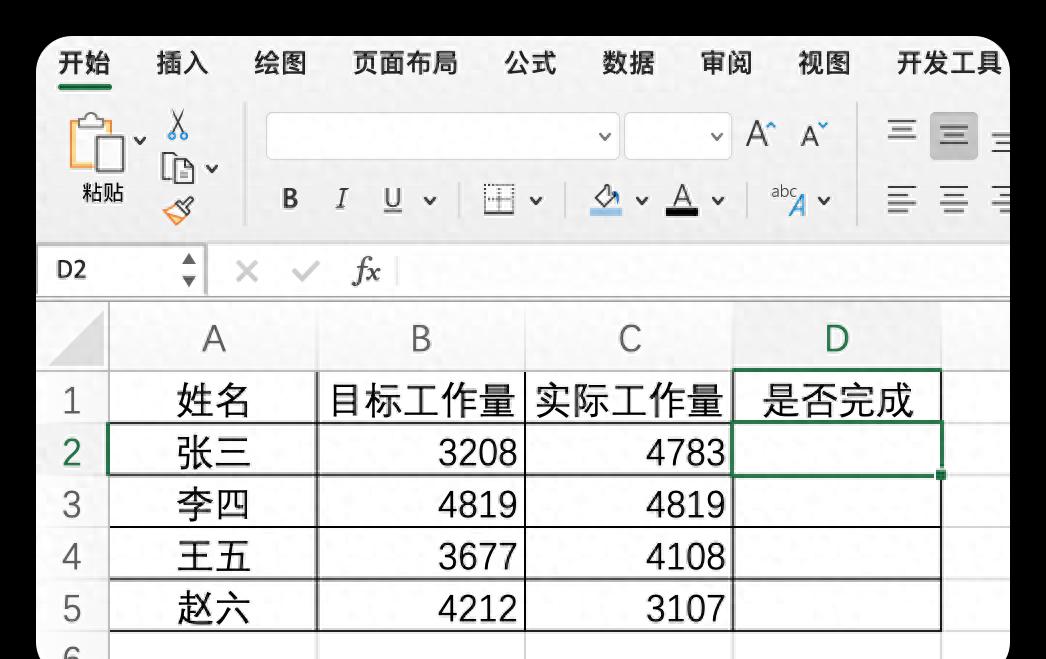This screenshot has width=1046, height=659.
Task: Cancel entry with the X icon
Action: pos(247,271)
